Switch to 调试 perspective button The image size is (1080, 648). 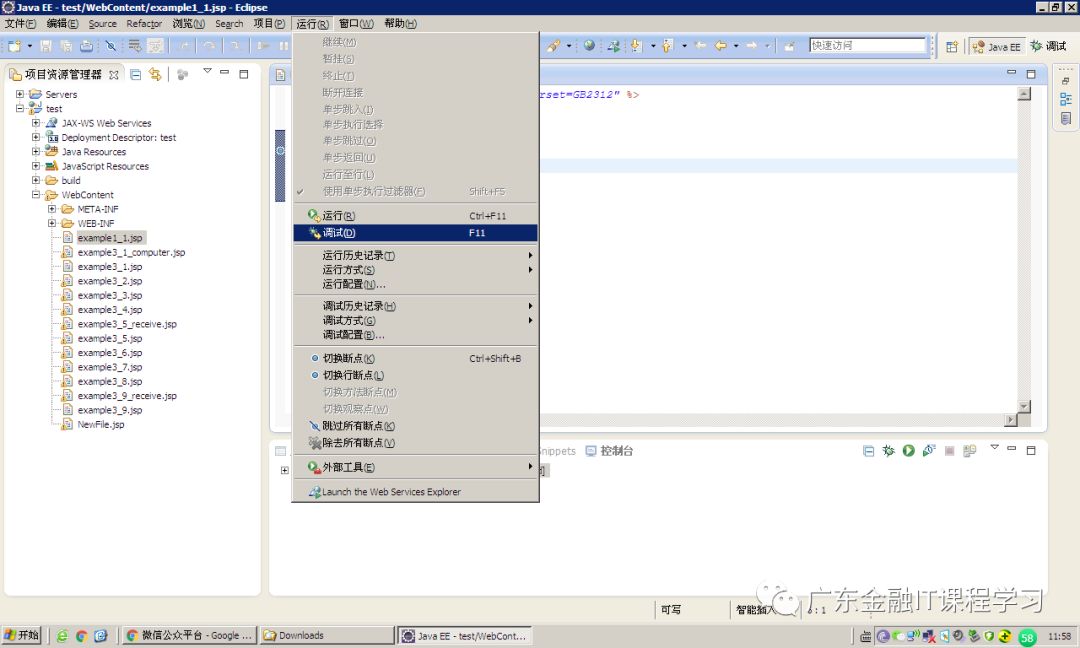(x=1049, y=46)
